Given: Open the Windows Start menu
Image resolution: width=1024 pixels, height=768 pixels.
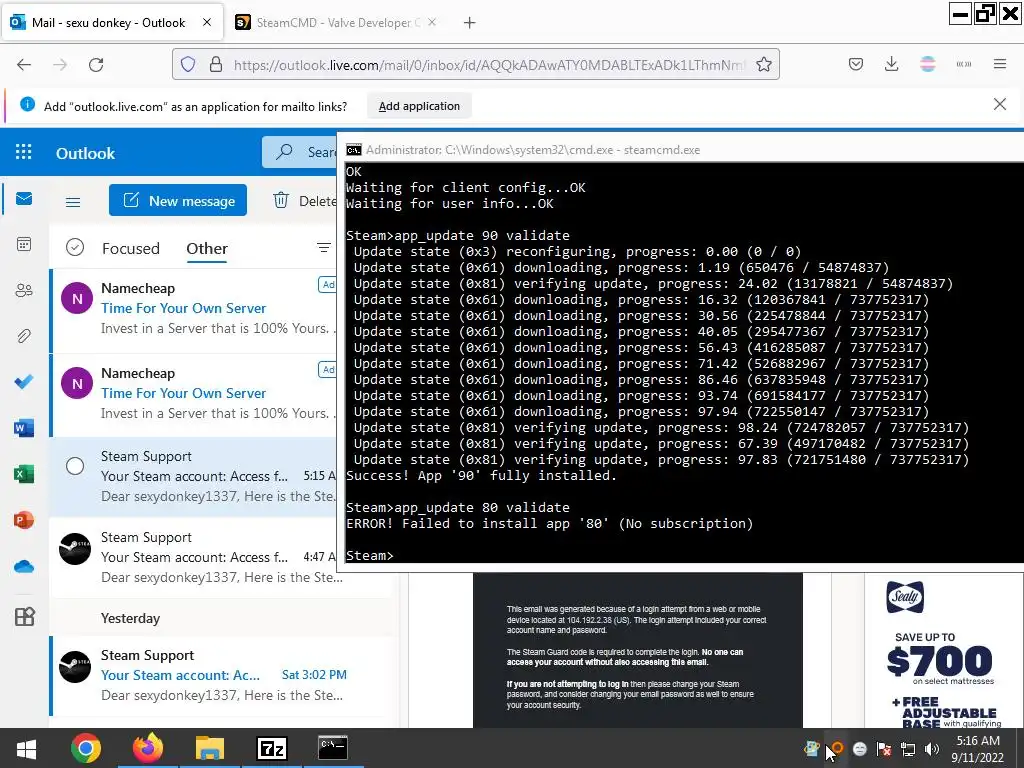Looking at the screenshot, I should click(26, 748).
